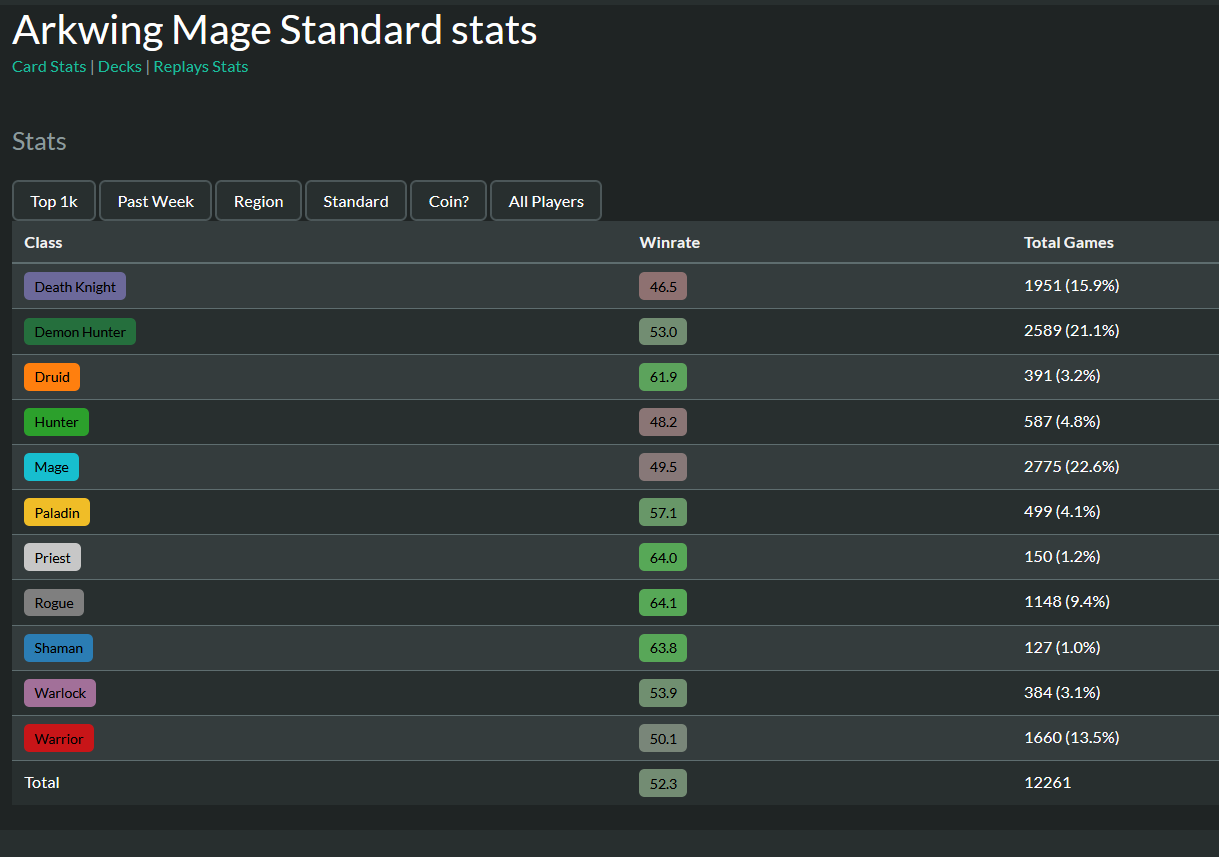
Task: Click the 63.8 winrate for Shaman
Action: [663, 648]
